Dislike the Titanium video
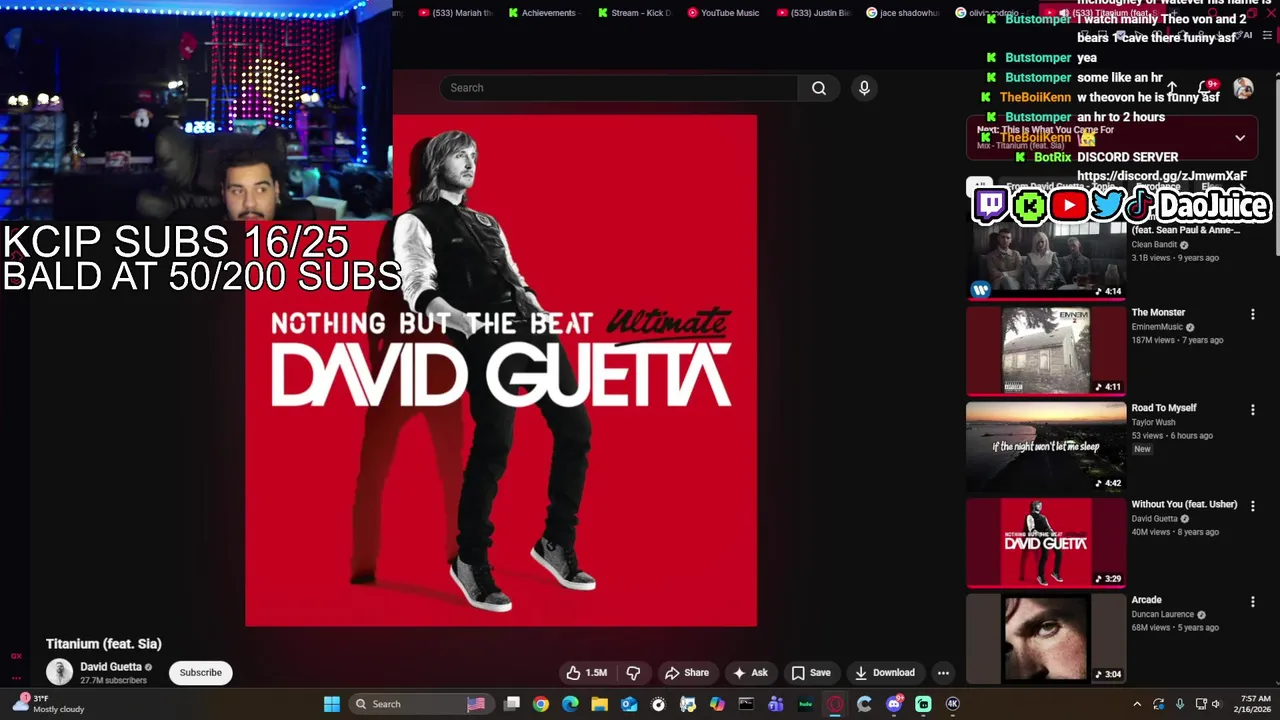The width and height of the screenshot is (1280, 720). pos(633,673)
